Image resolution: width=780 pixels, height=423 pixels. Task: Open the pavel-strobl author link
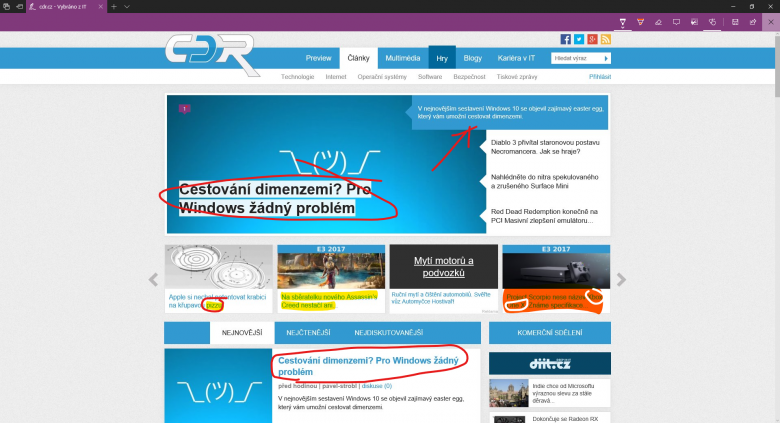(x=339, y=386)
